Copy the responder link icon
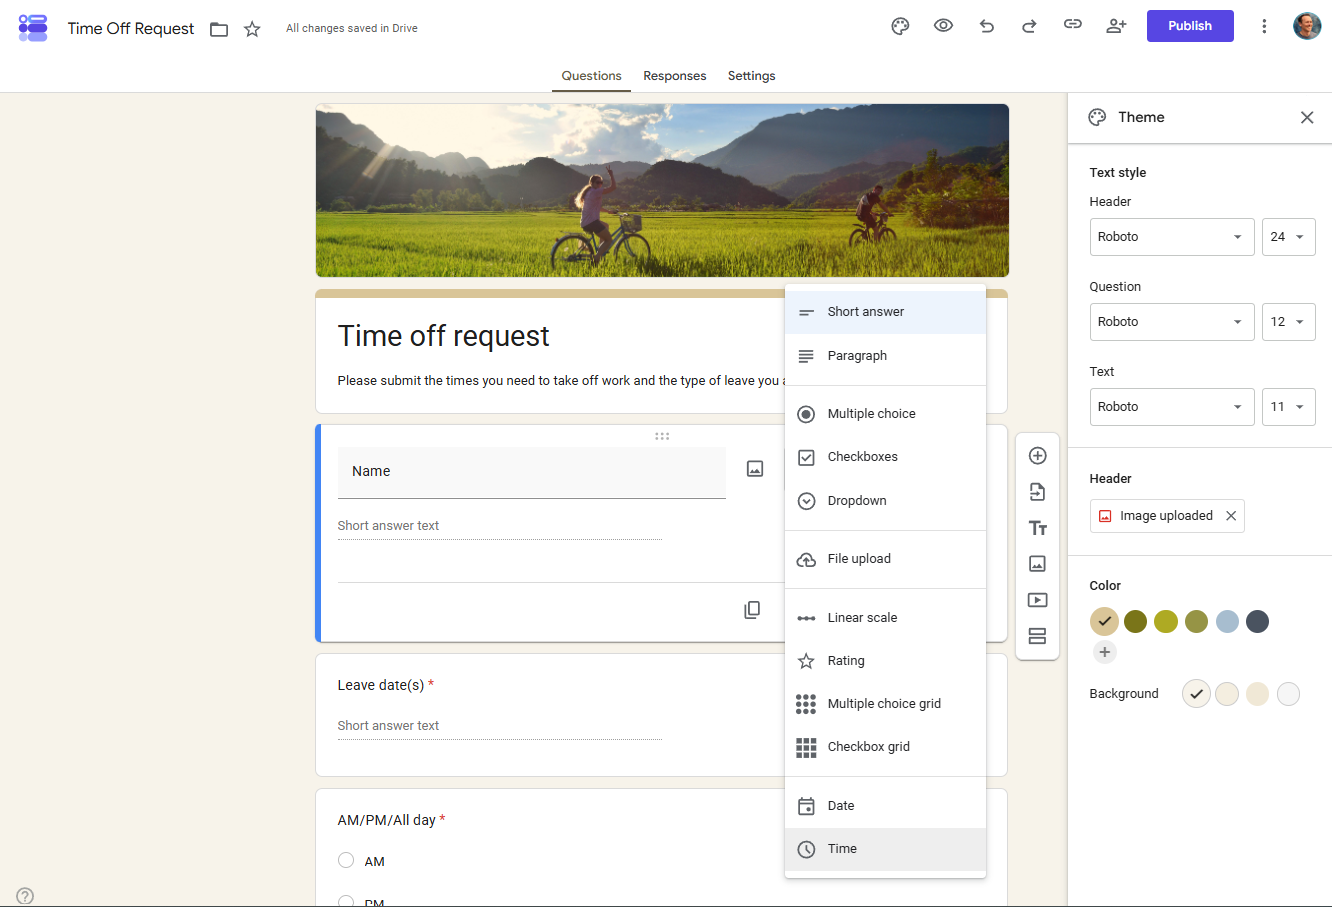Viewport: 1332px width, 907px height. point(1073,25)
